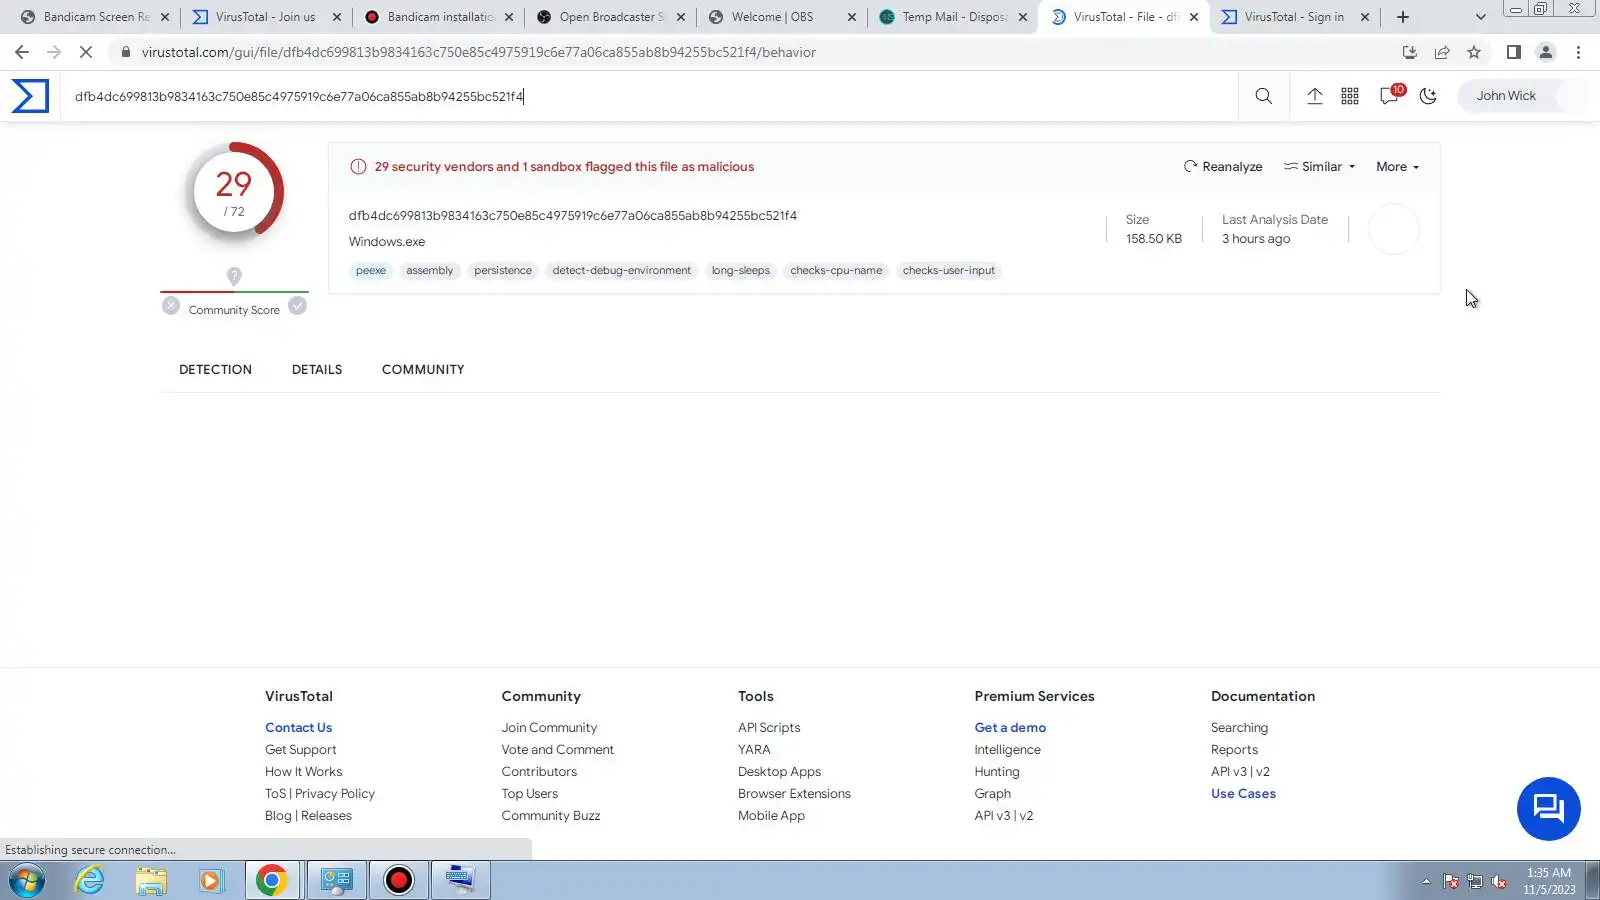Click the browser share icon

coord(1442,52)
